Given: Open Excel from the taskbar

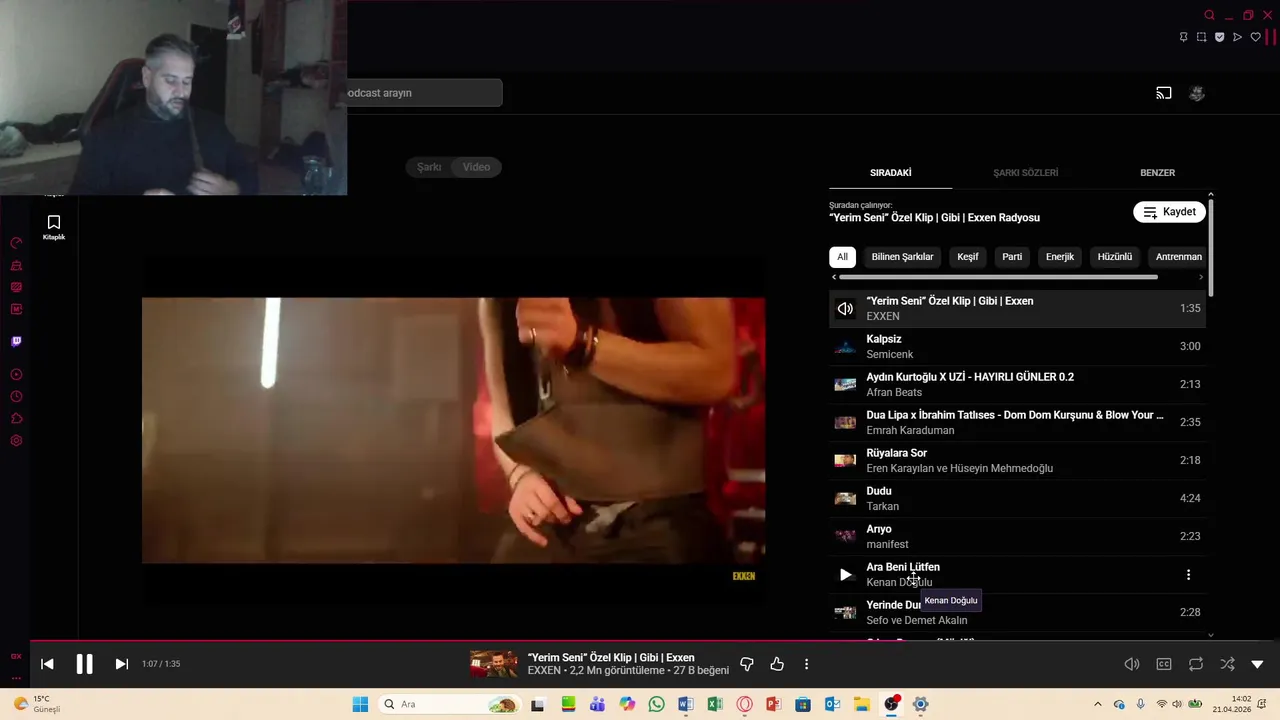Looking at the screenshot, I should 714,704.
